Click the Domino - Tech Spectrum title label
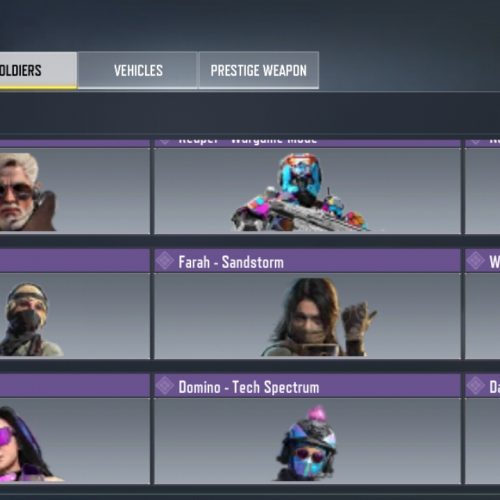 point(249,387)
